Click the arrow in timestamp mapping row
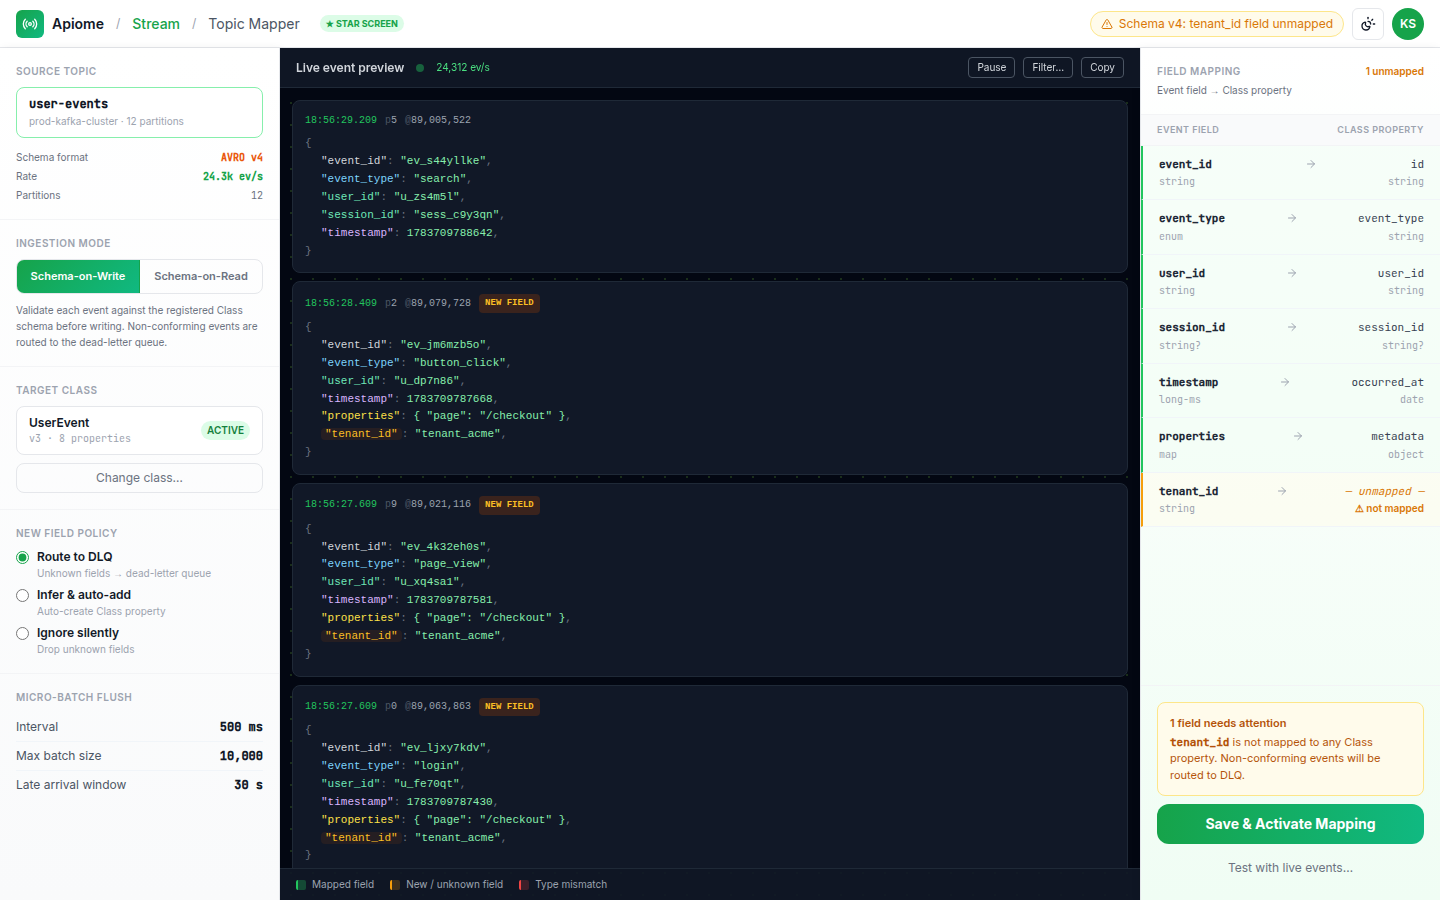The image size is (1440, 900). point(1285,382)
